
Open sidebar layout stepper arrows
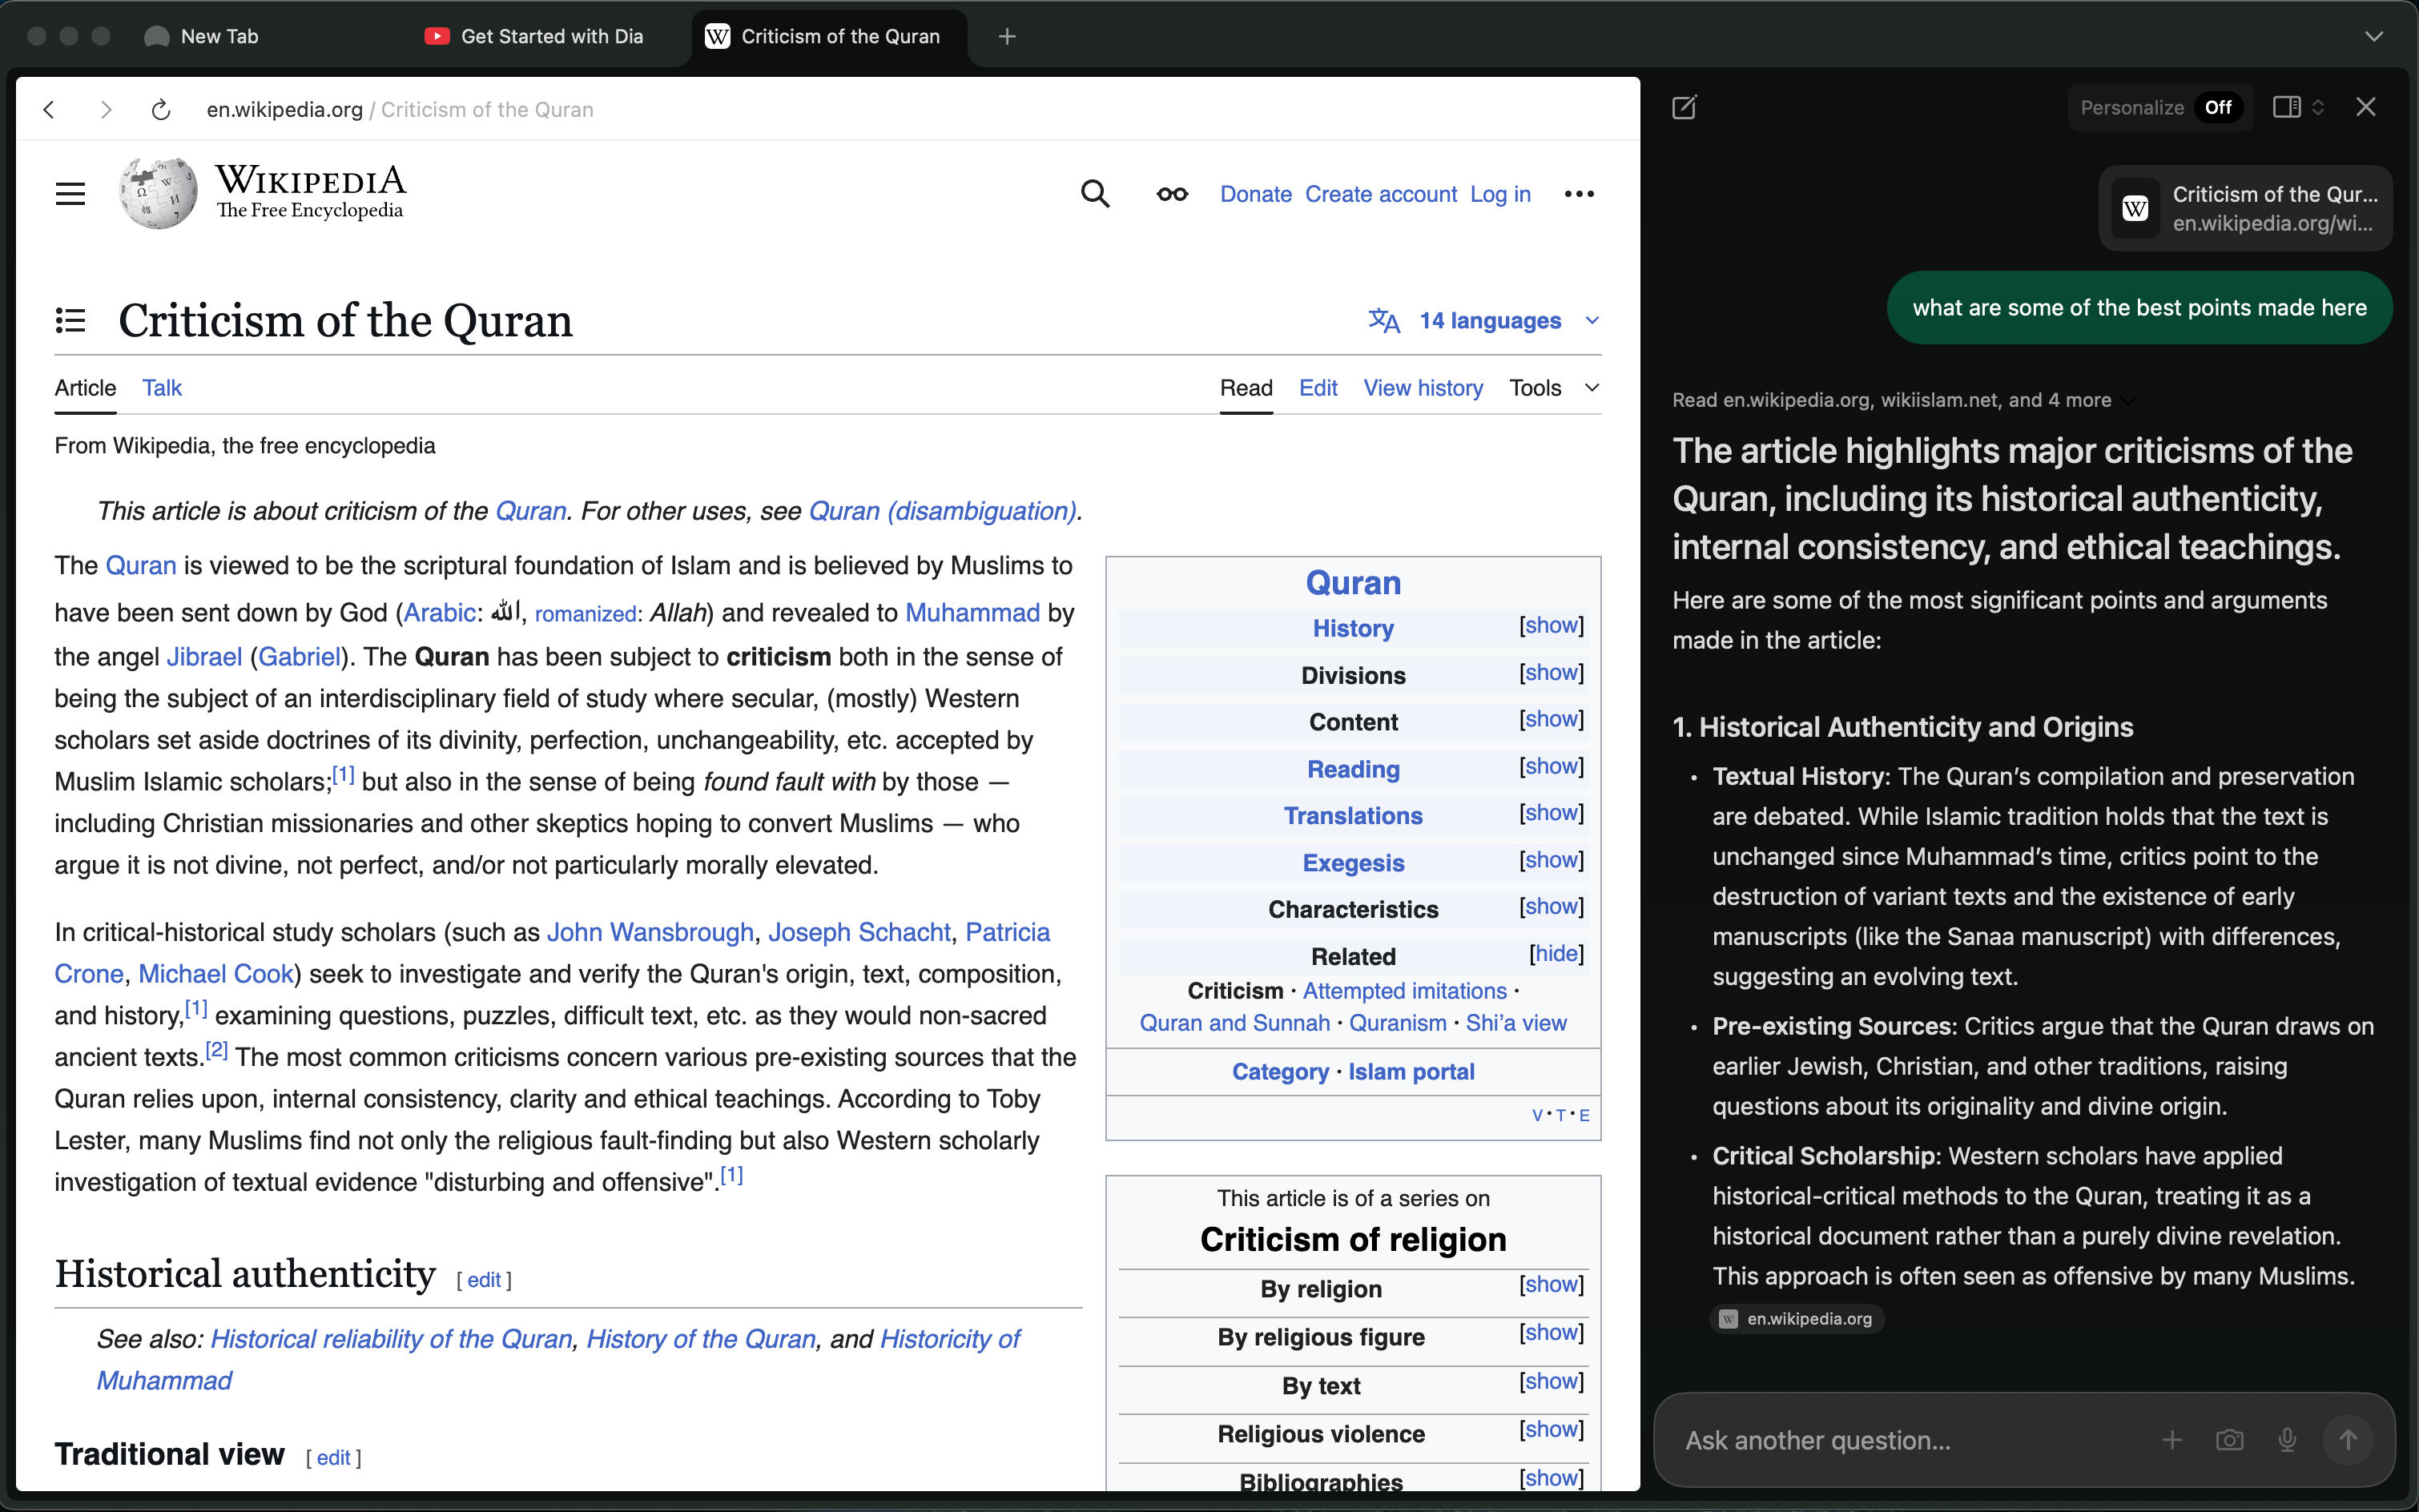(2317, 107)
